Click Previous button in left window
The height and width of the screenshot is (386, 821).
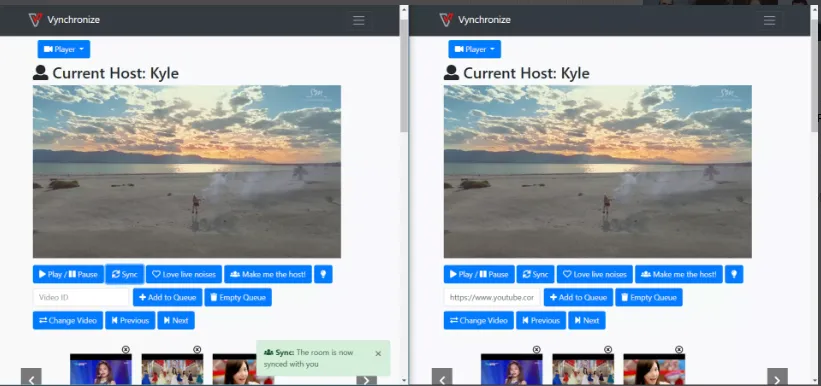point(130,320)
